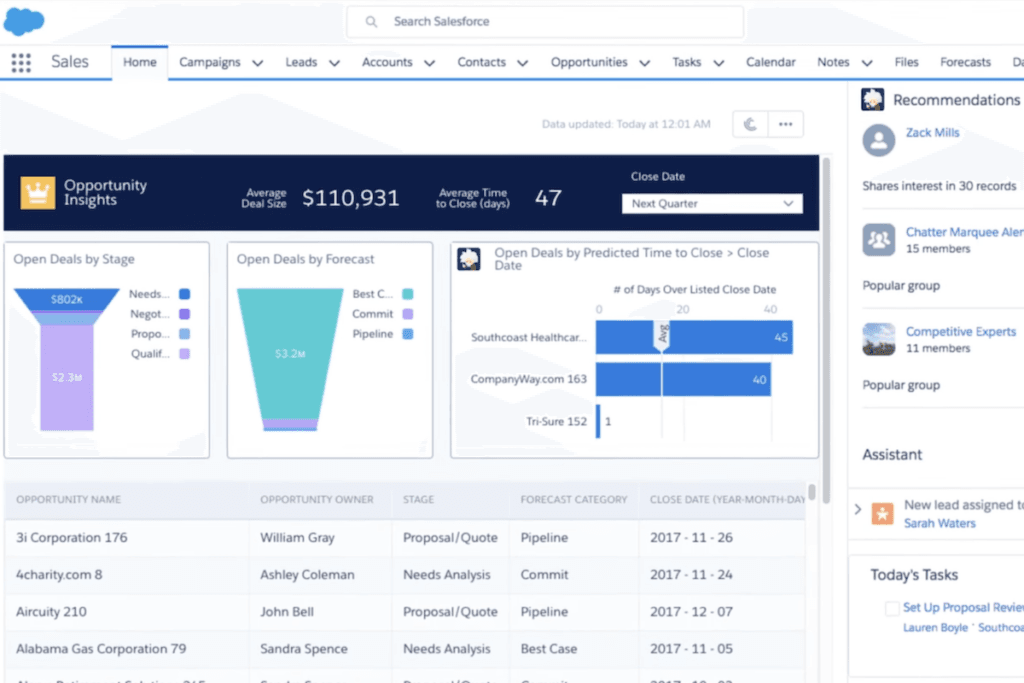Image resolution: width=1024 pixels, height=683 pixels.
Task: Select the Aircuity 210 opportunity name
Action: [51, 612]
